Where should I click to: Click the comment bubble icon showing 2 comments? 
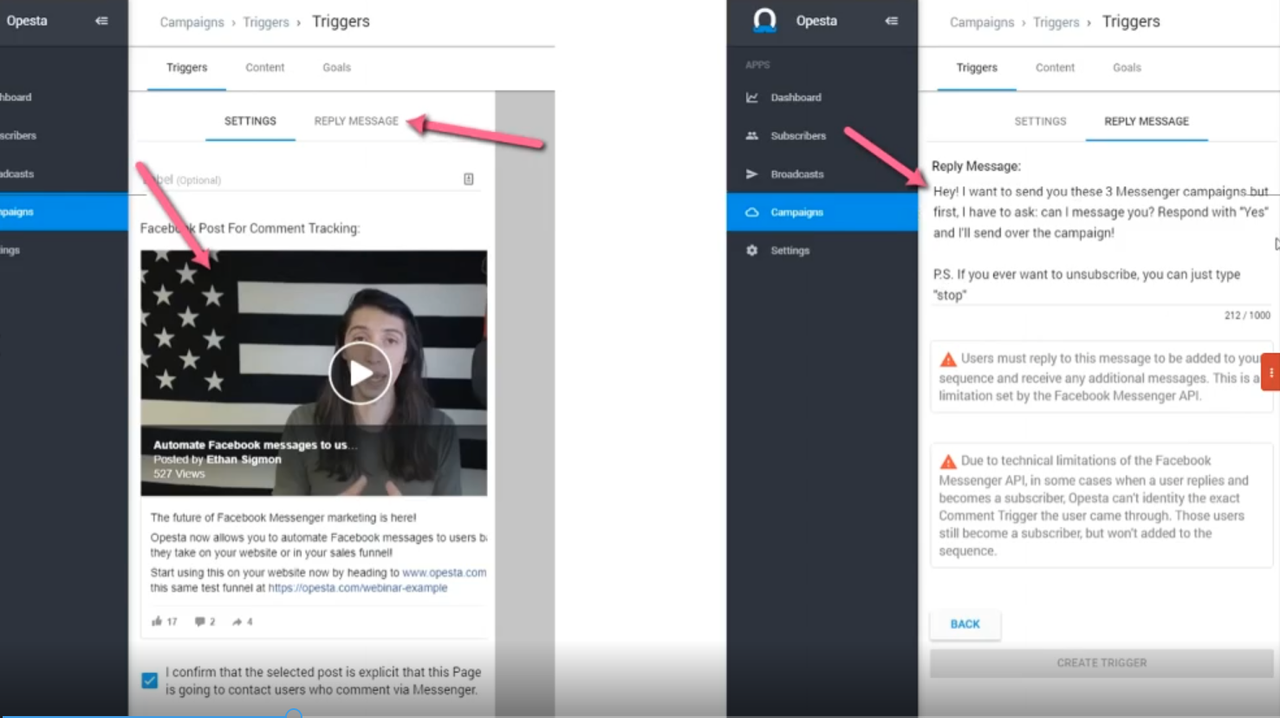199,621
